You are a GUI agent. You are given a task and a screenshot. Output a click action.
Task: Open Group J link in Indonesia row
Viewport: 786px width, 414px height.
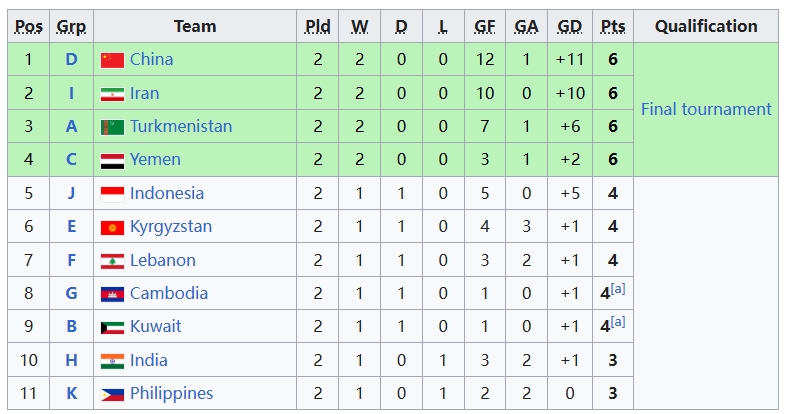pyautogui.click(x=71, y=193)
